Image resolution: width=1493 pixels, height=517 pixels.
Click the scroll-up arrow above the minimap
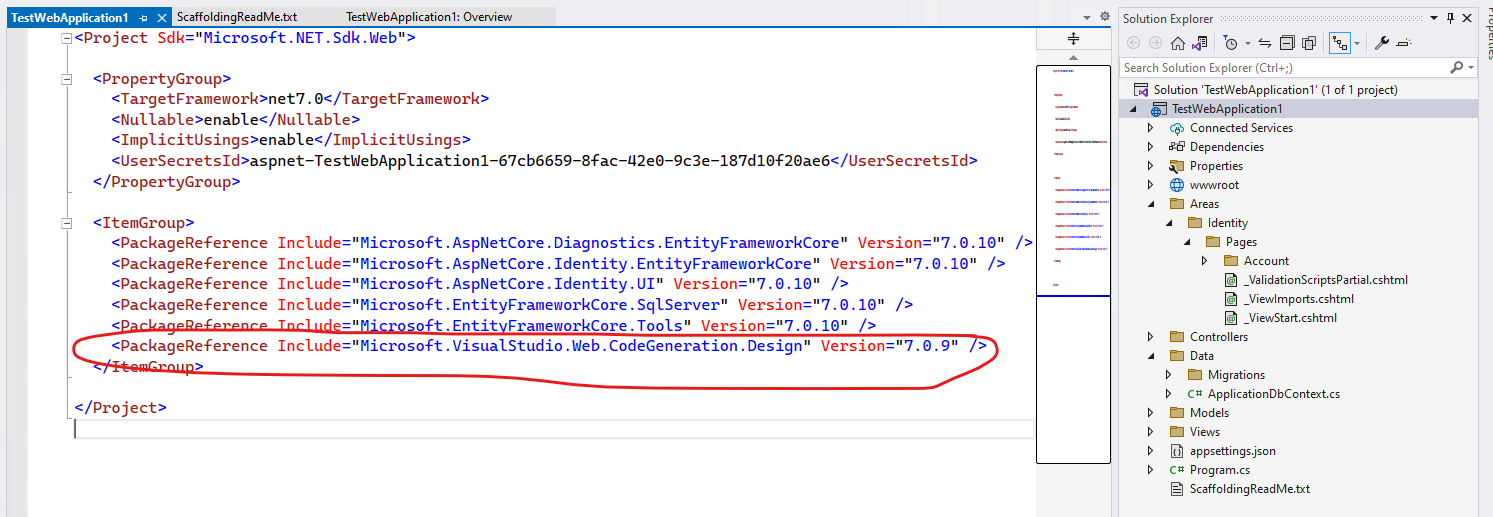(1074, 58)
